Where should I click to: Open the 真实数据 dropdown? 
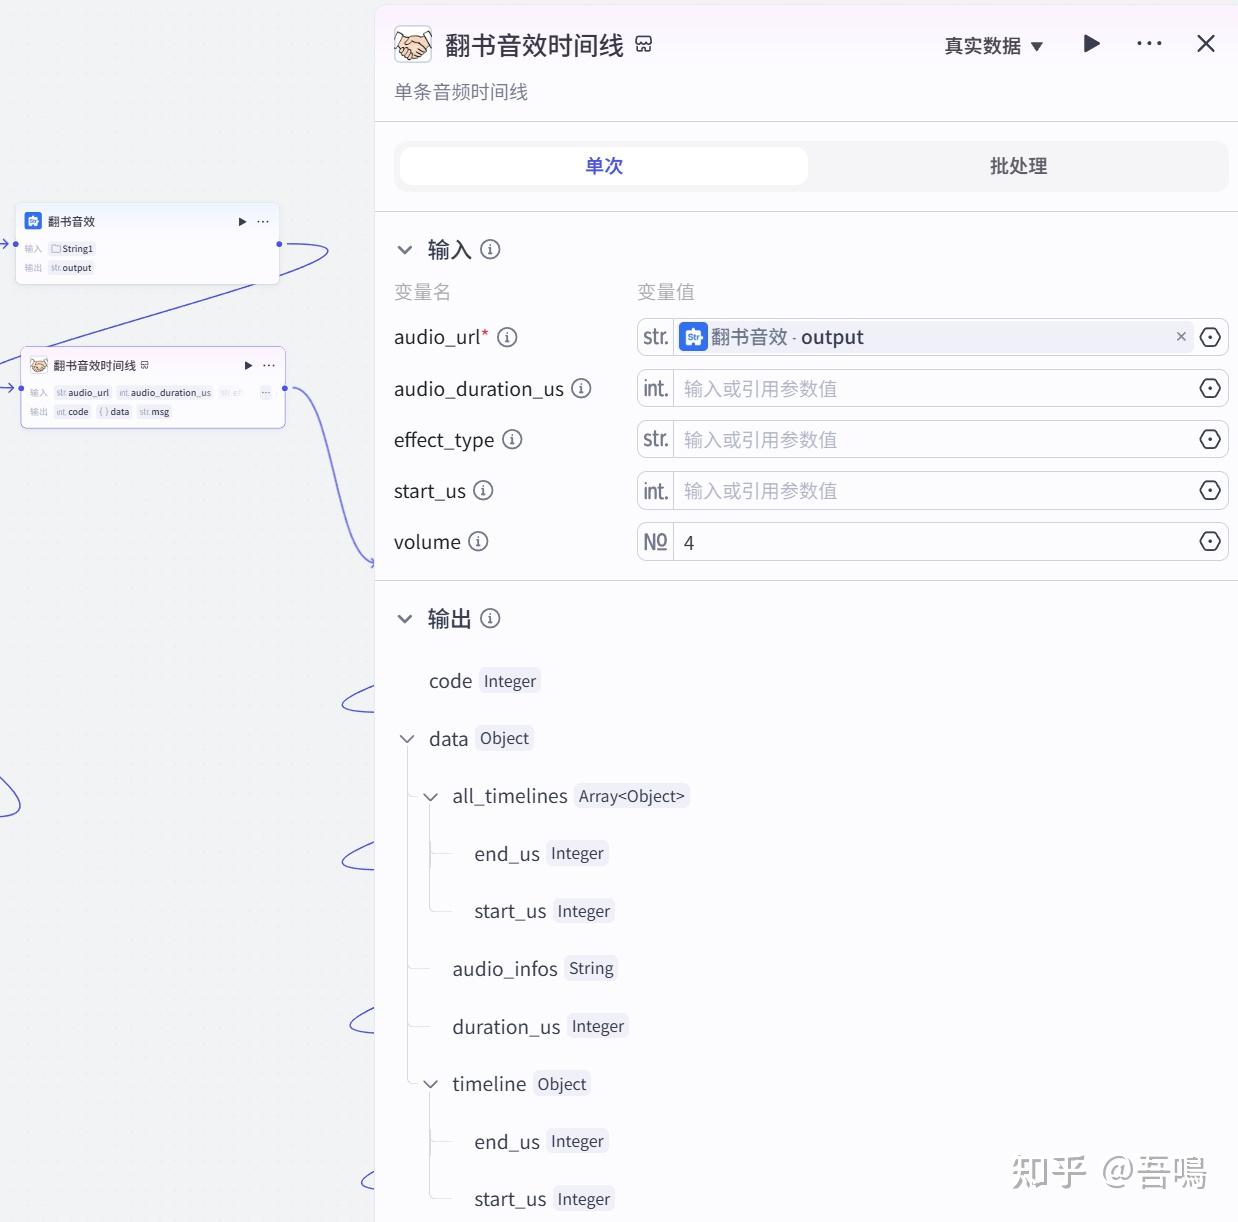pyautogui.click(x=993, y=46)
